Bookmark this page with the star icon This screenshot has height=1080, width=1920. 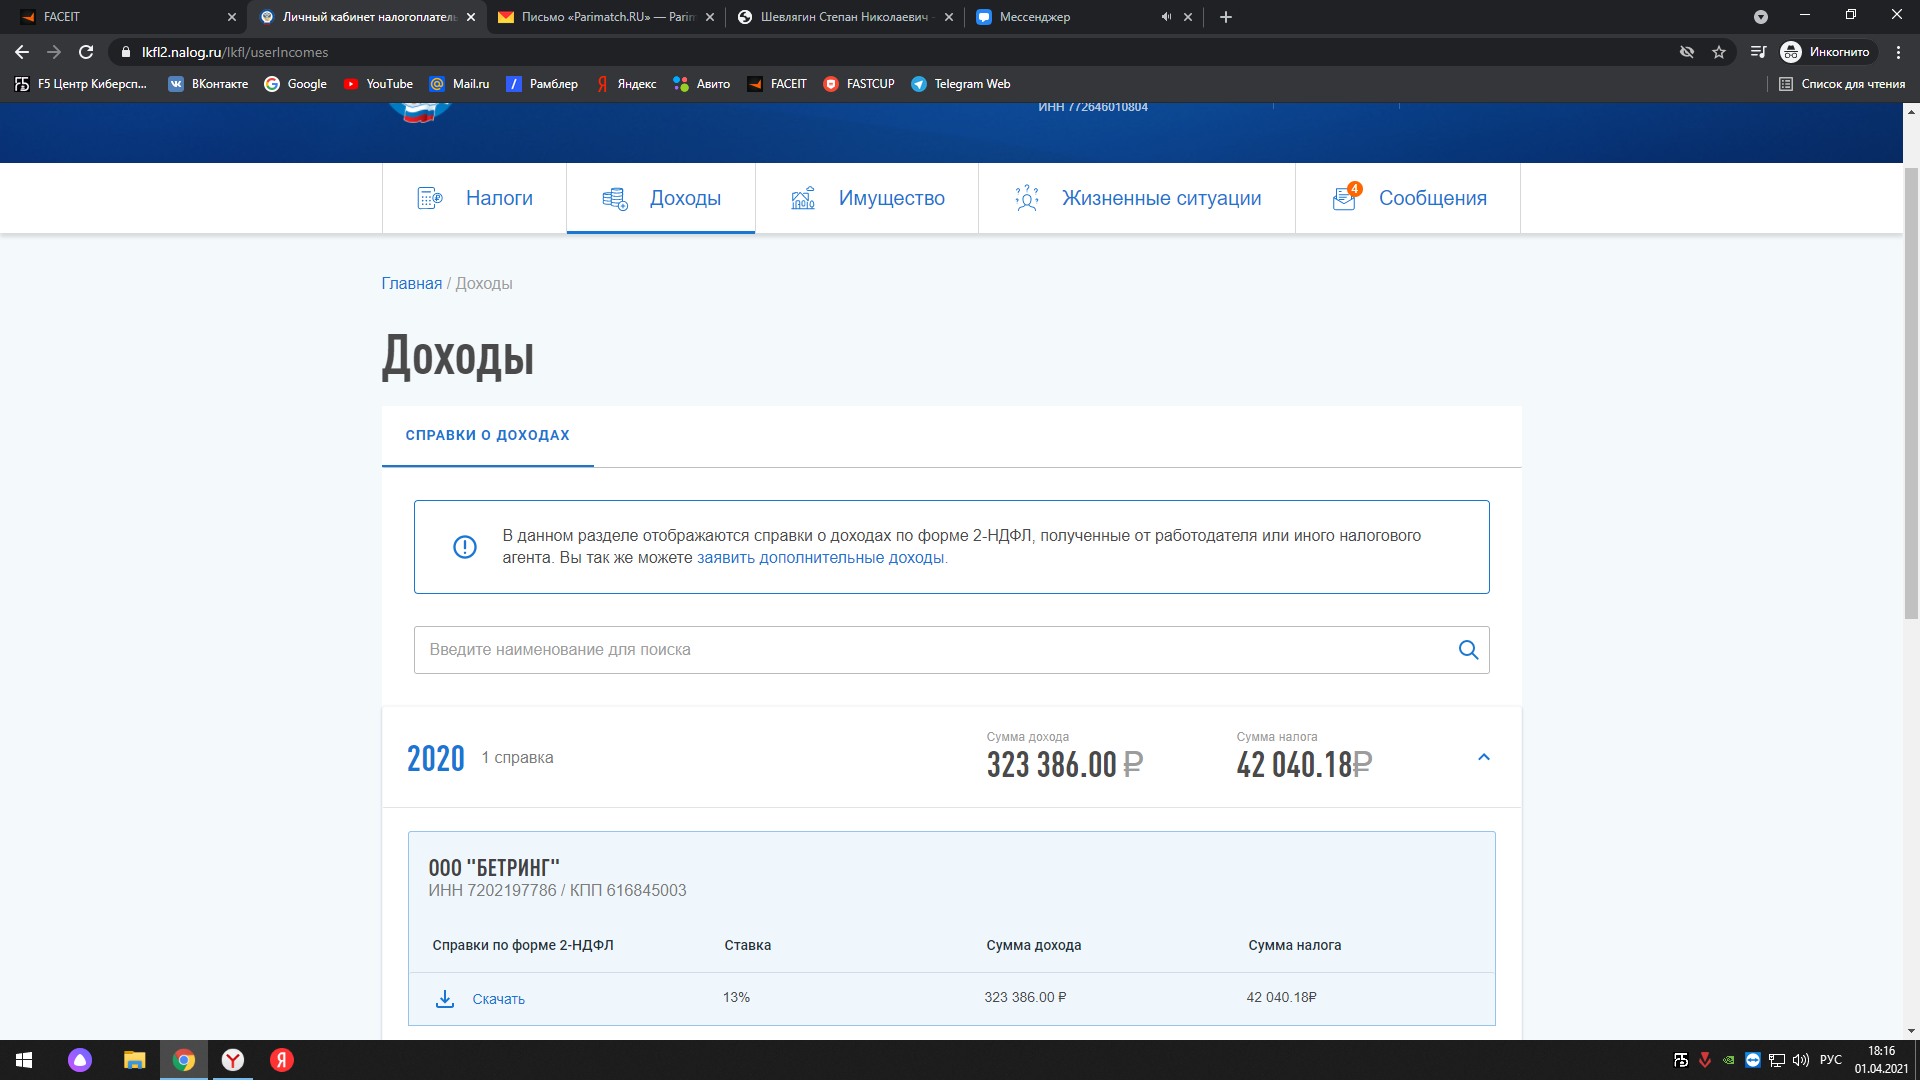coord(1719,52)
